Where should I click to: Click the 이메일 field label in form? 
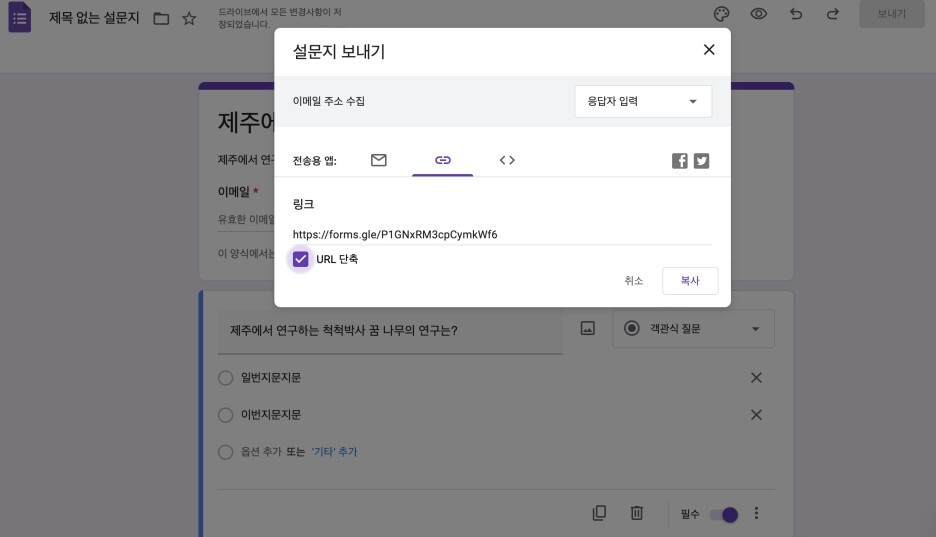(233, 192)
